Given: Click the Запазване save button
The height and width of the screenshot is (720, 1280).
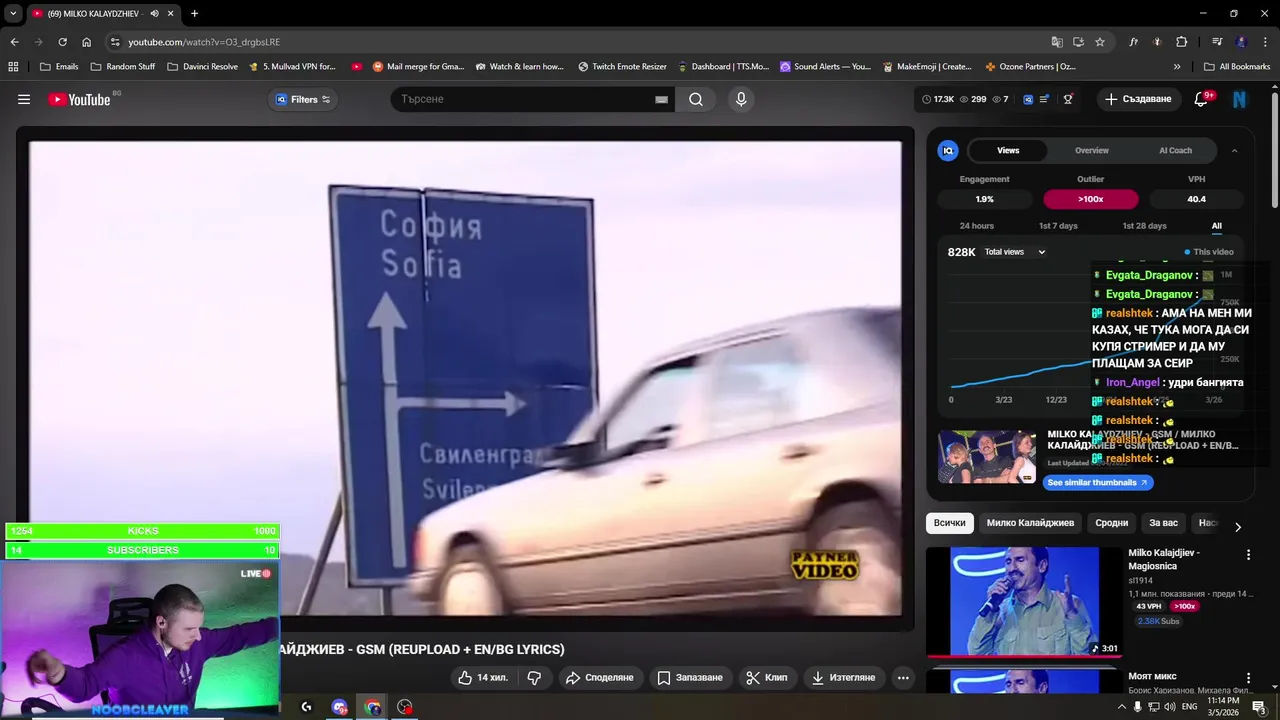Looking at the screenshot, I should (x=689, y=678).
